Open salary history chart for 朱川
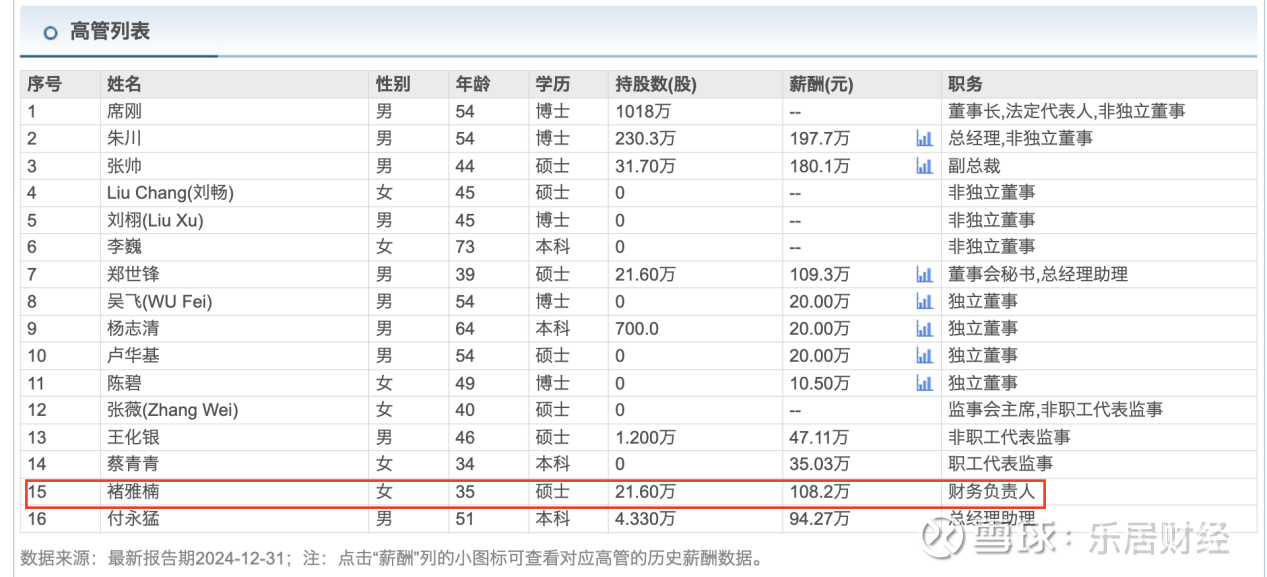The height and width of the screenshot is (577, 1267). [x=924, y=138]
